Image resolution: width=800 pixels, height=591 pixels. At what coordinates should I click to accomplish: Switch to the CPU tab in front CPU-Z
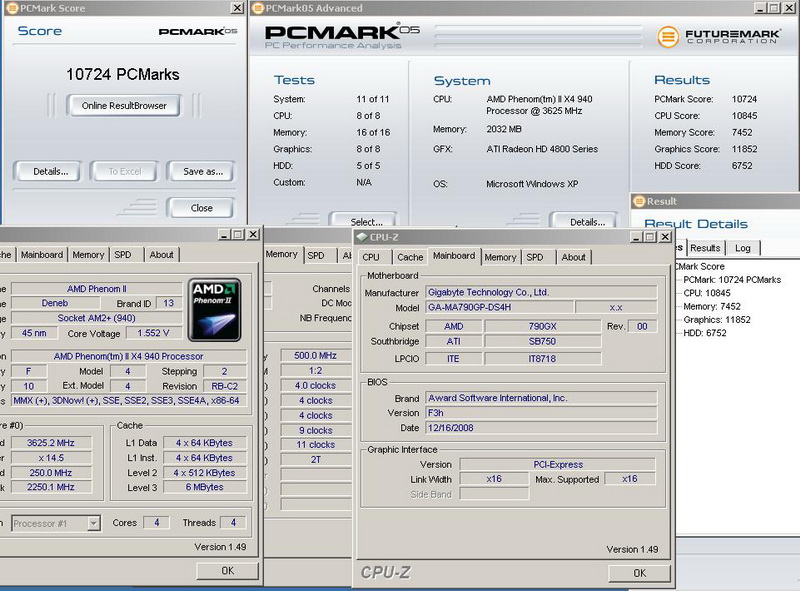[371, 257]
